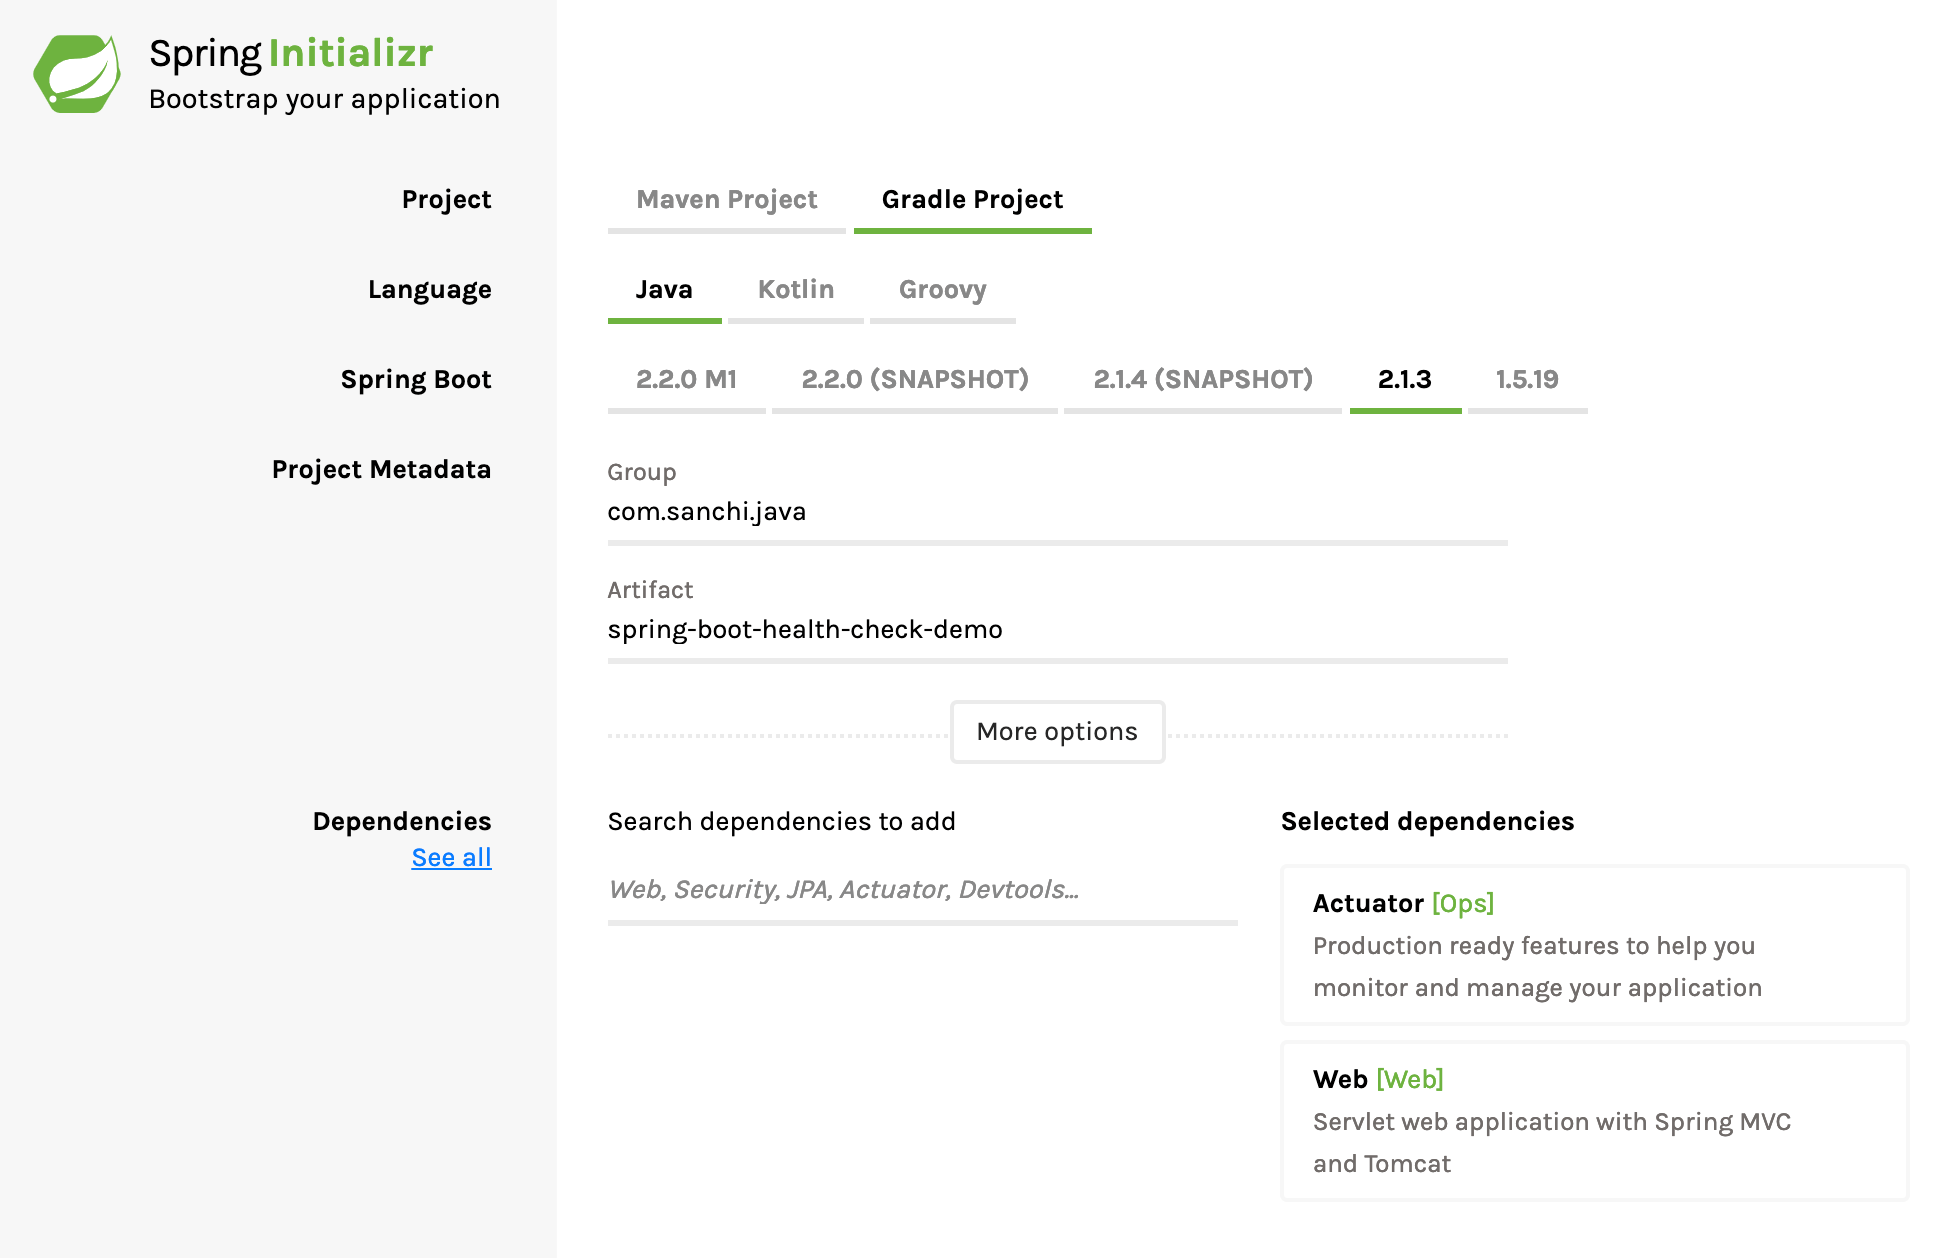
Task: Edit the Artifact spring-boot-health-check-demo
Action: [1056, 629]
